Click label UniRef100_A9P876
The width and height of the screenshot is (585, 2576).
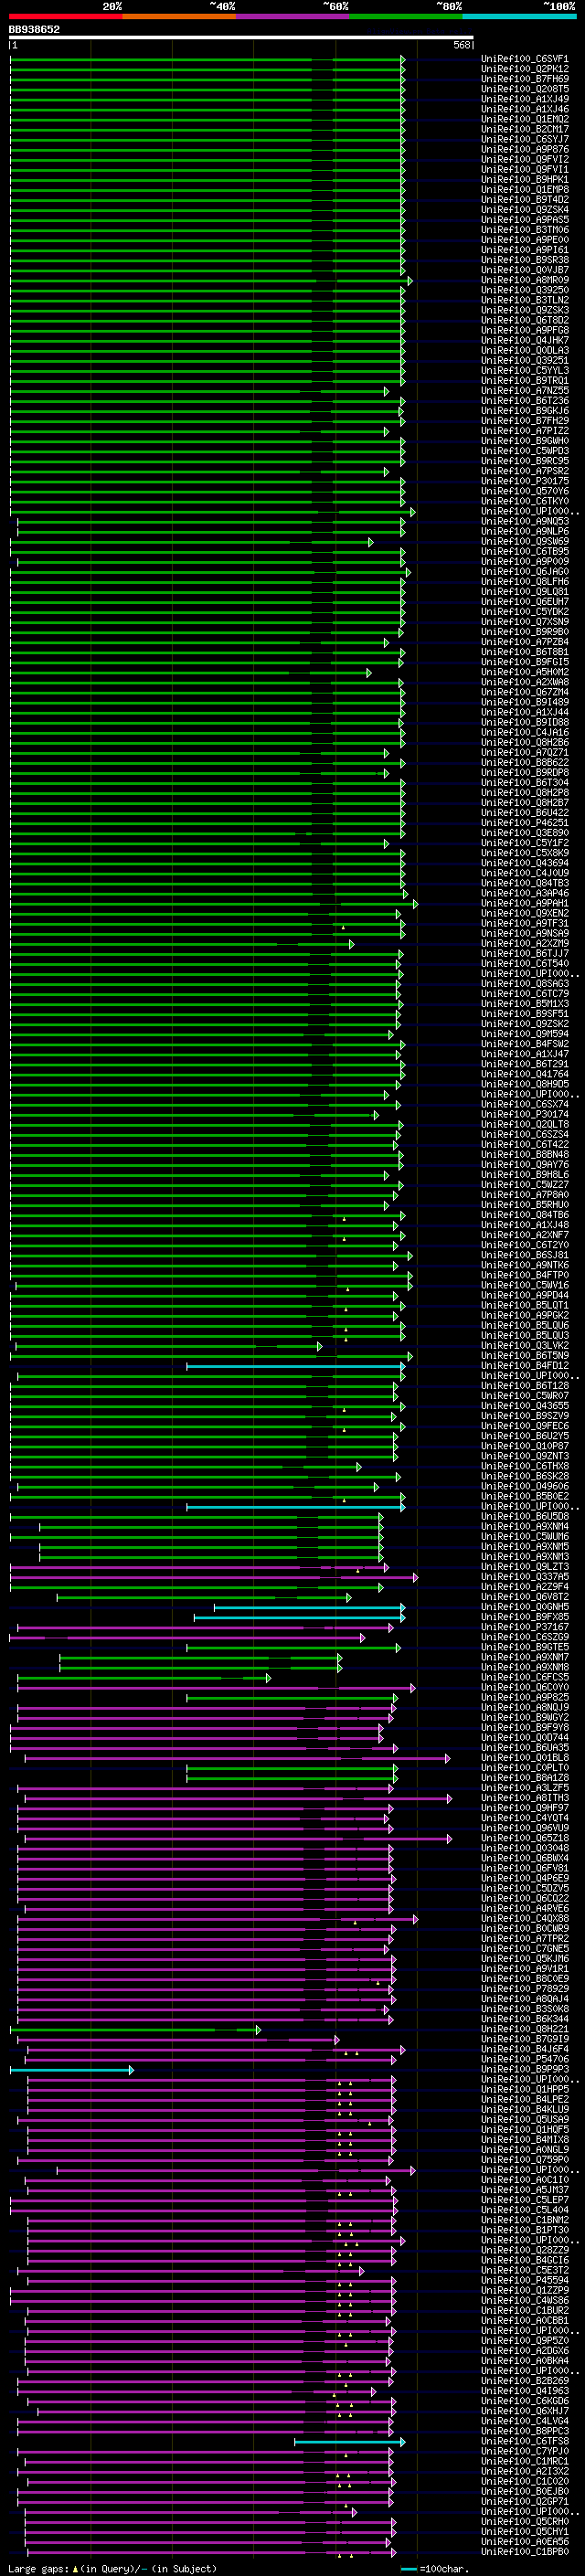tap(525, 149)
